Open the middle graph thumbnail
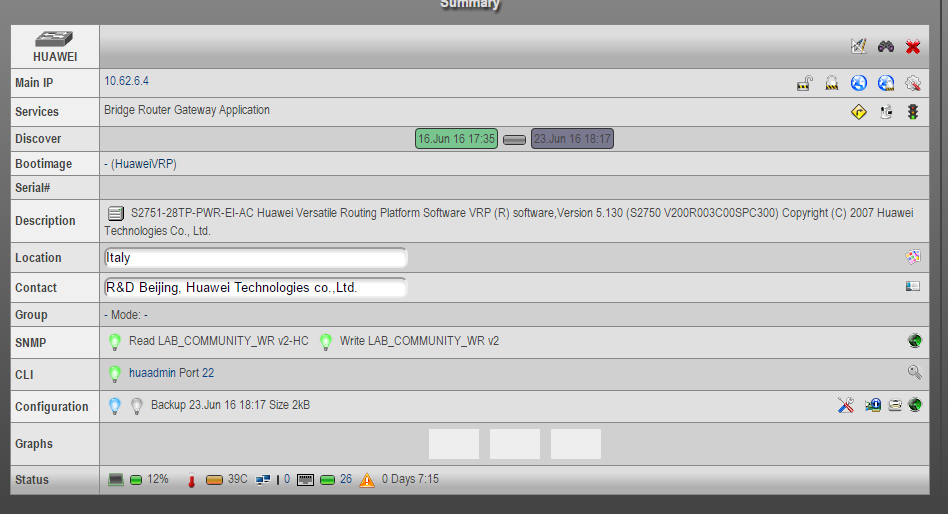Image resolution: width=948 pixels, height=514 pixels. pyautogui.click(x=515, y=444)
